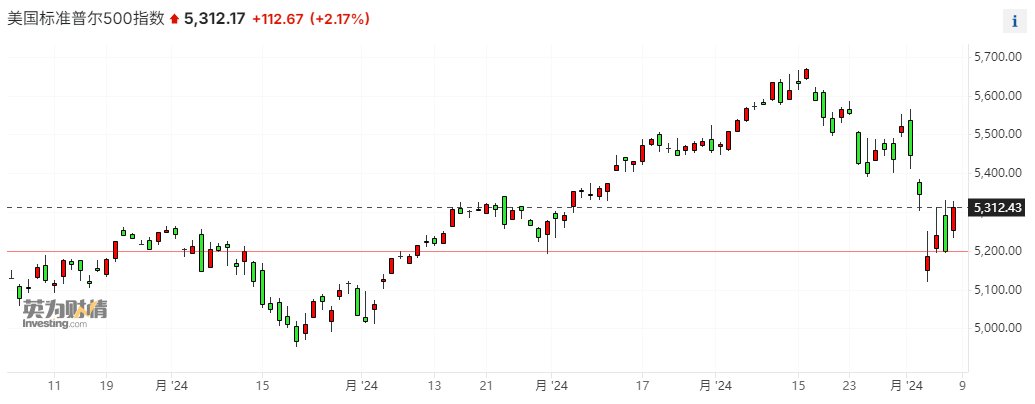Click date label 21 on time axis

click(x=487, y=385)
